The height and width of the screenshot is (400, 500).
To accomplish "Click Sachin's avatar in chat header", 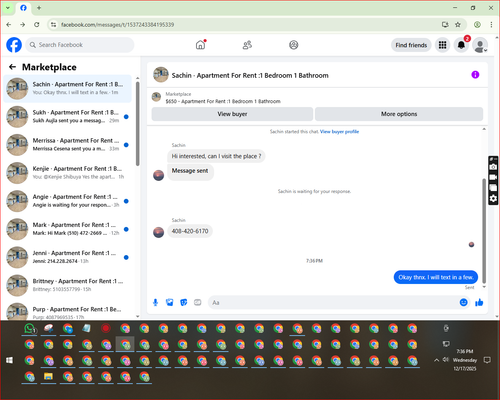I will click(161, 75).
